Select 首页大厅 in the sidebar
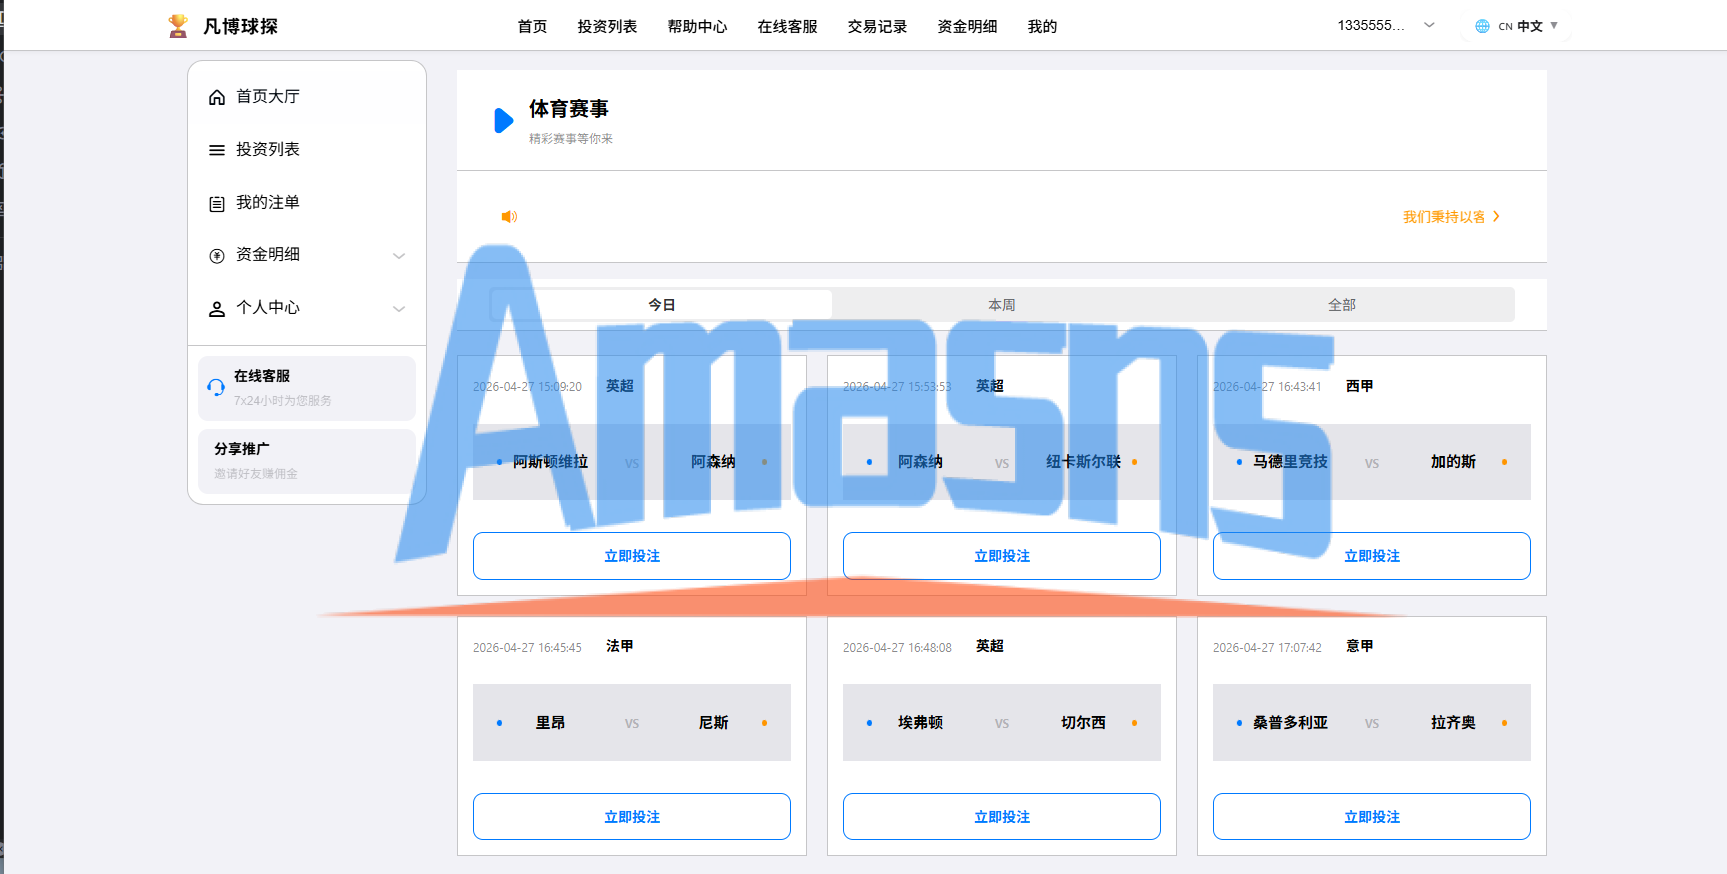The height and width of the screenshot is (874, 1727). tap(307, 97)
